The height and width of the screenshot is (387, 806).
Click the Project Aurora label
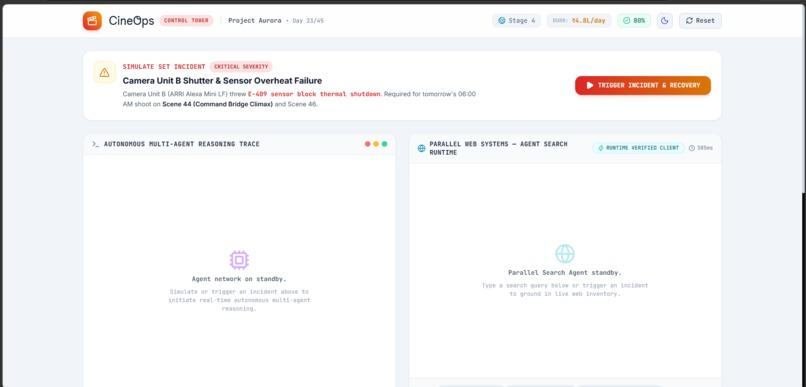(x=254, y=21)
